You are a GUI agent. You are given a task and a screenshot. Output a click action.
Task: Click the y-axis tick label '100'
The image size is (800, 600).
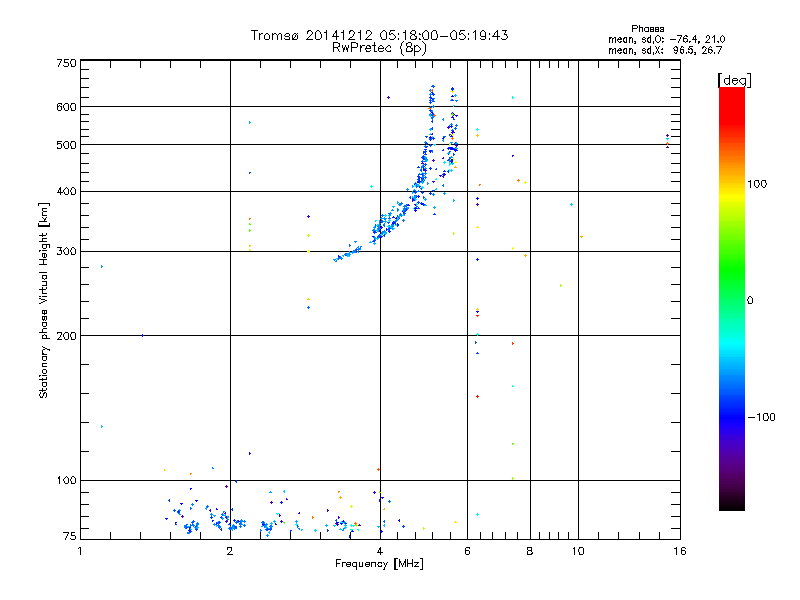[66, 481]
